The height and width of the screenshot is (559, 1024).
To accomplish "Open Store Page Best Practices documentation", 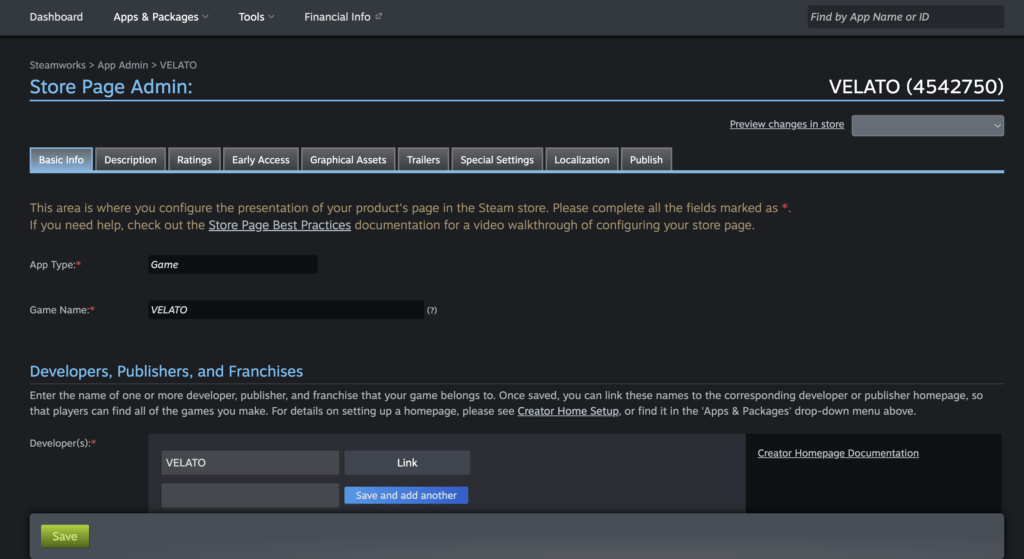I will click(x=280, y=225).
